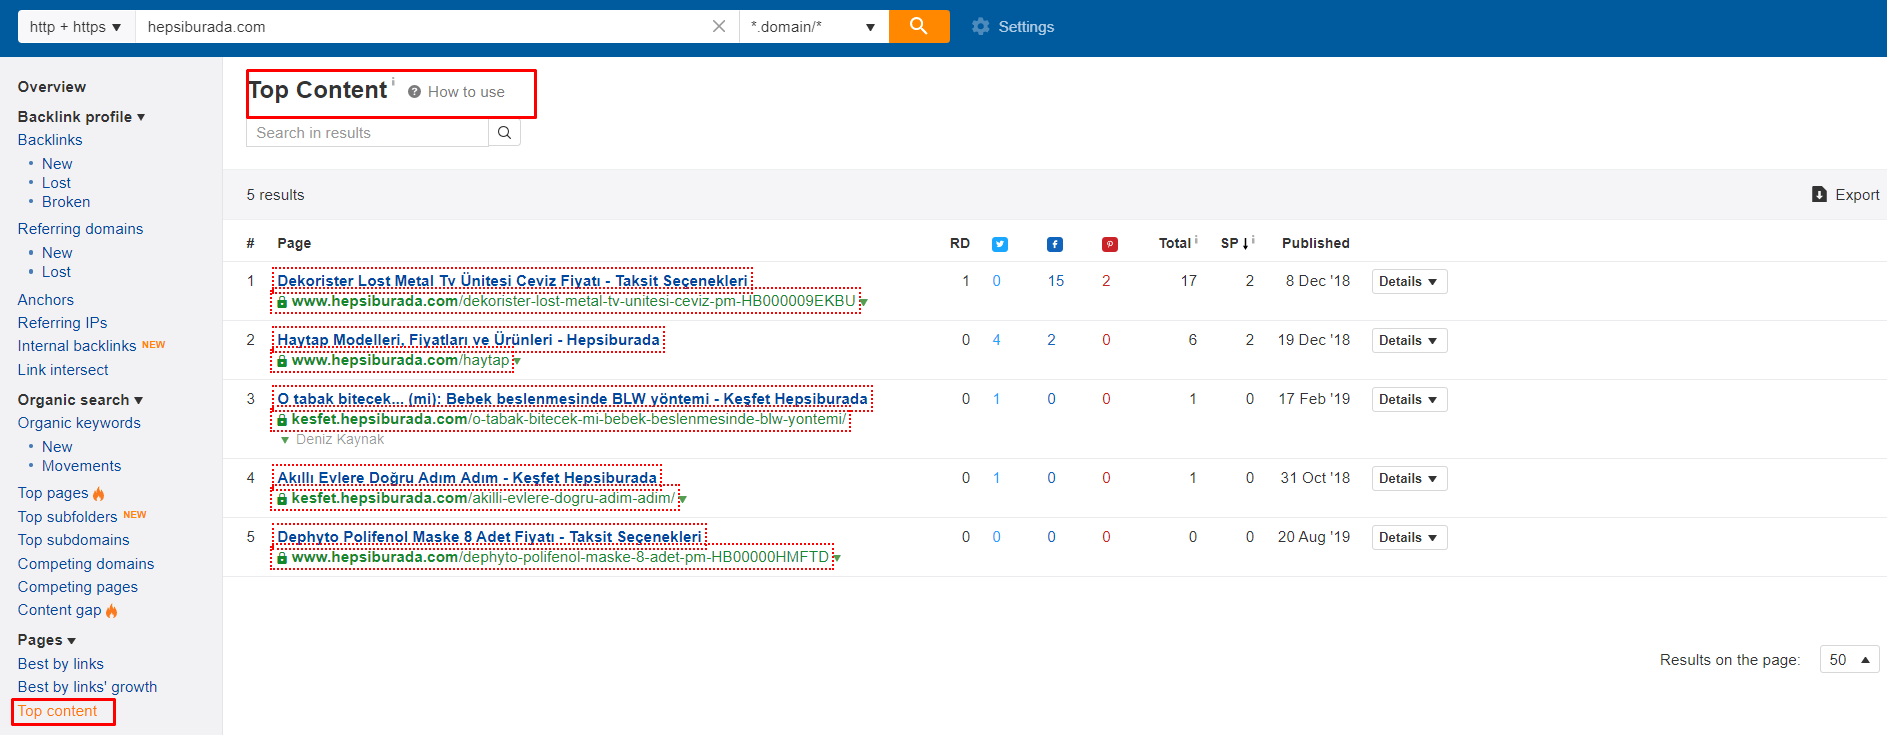The width and height of the screenshot is (1887, 735).
Task: Open Movements under Organic keywords
Action: [81, 466]
